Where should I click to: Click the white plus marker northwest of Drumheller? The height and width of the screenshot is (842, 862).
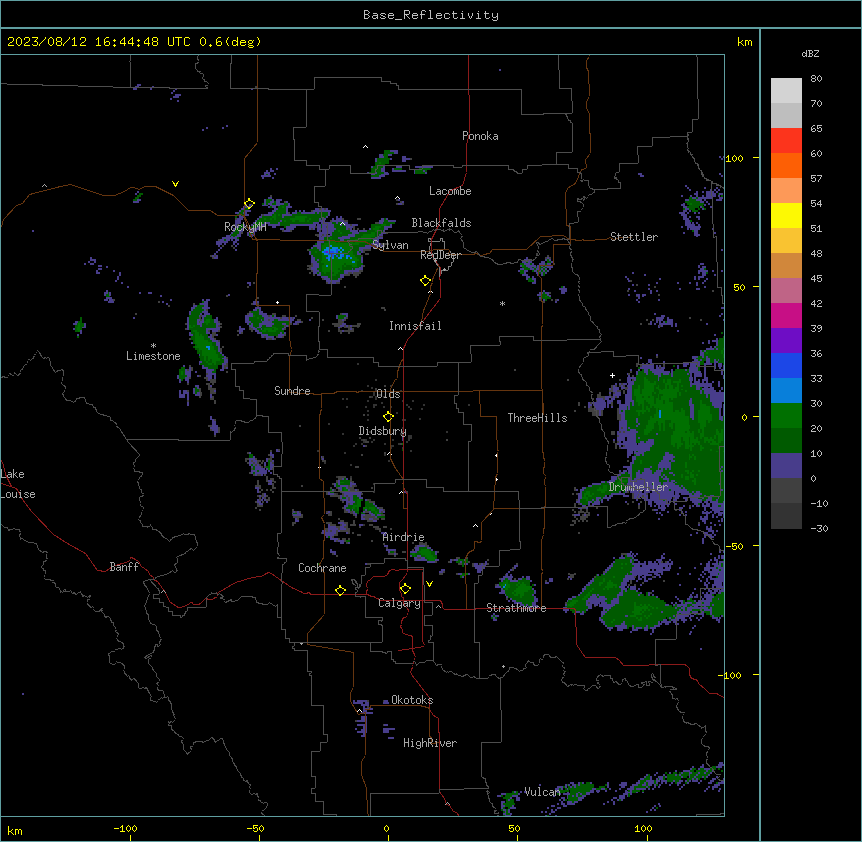[612, 375]
